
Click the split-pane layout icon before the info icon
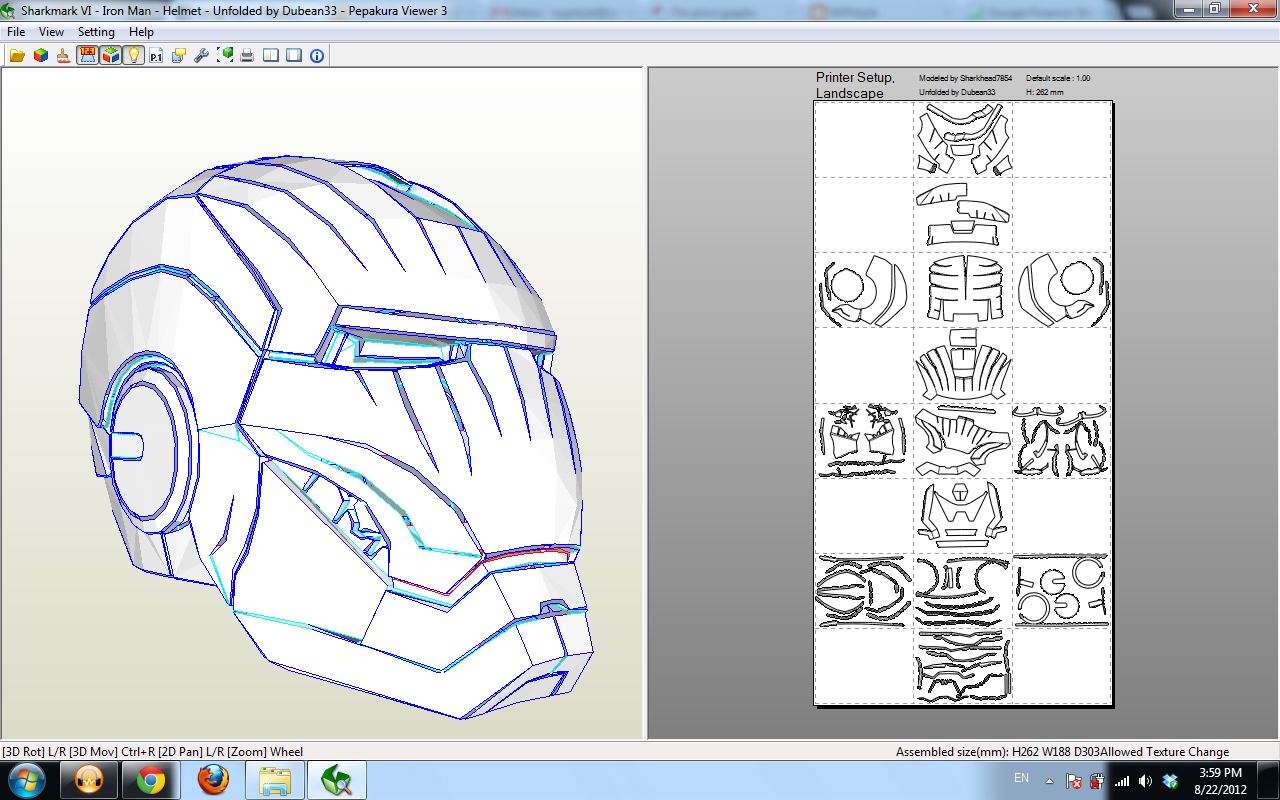294,56
